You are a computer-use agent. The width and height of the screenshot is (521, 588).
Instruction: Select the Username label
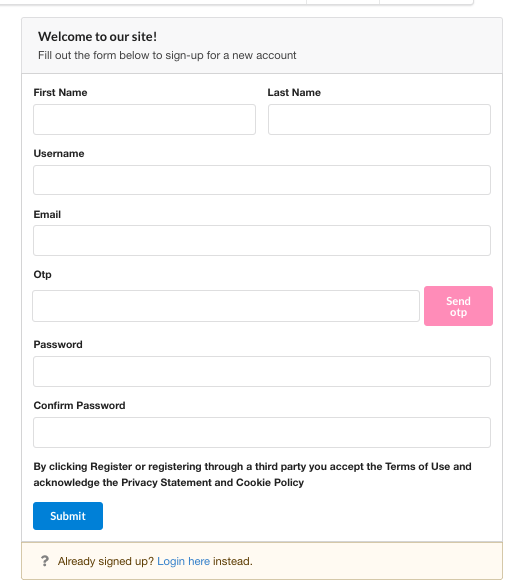(x=59, y=154)
